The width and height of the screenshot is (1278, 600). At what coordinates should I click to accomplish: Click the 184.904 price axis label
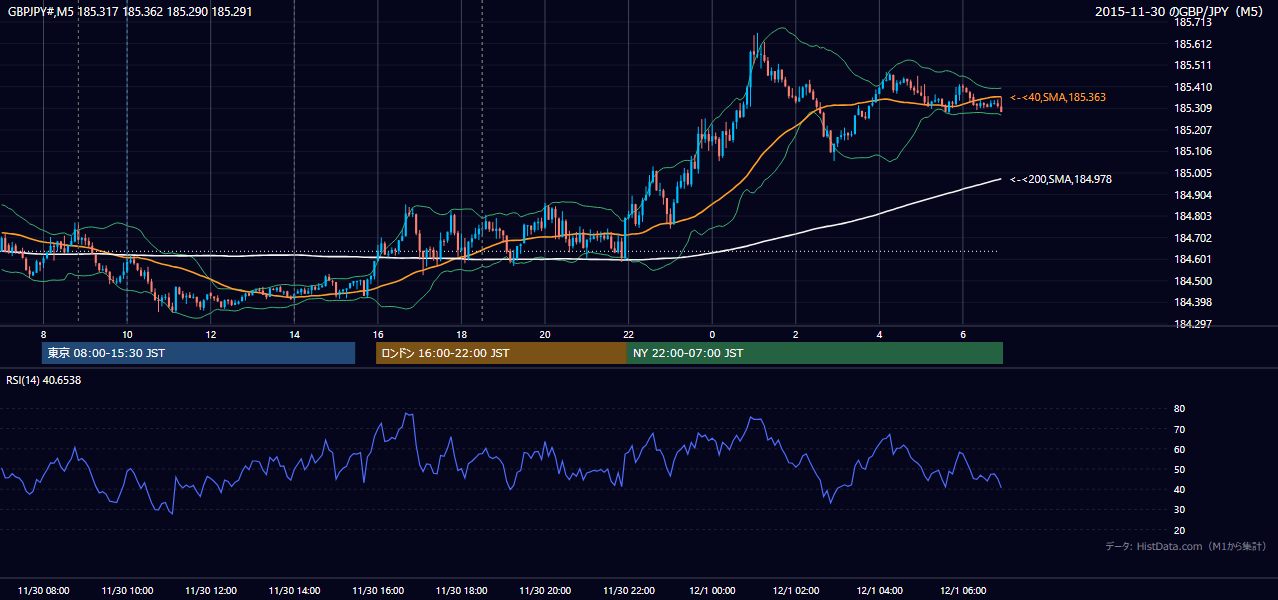point(1193,195)
